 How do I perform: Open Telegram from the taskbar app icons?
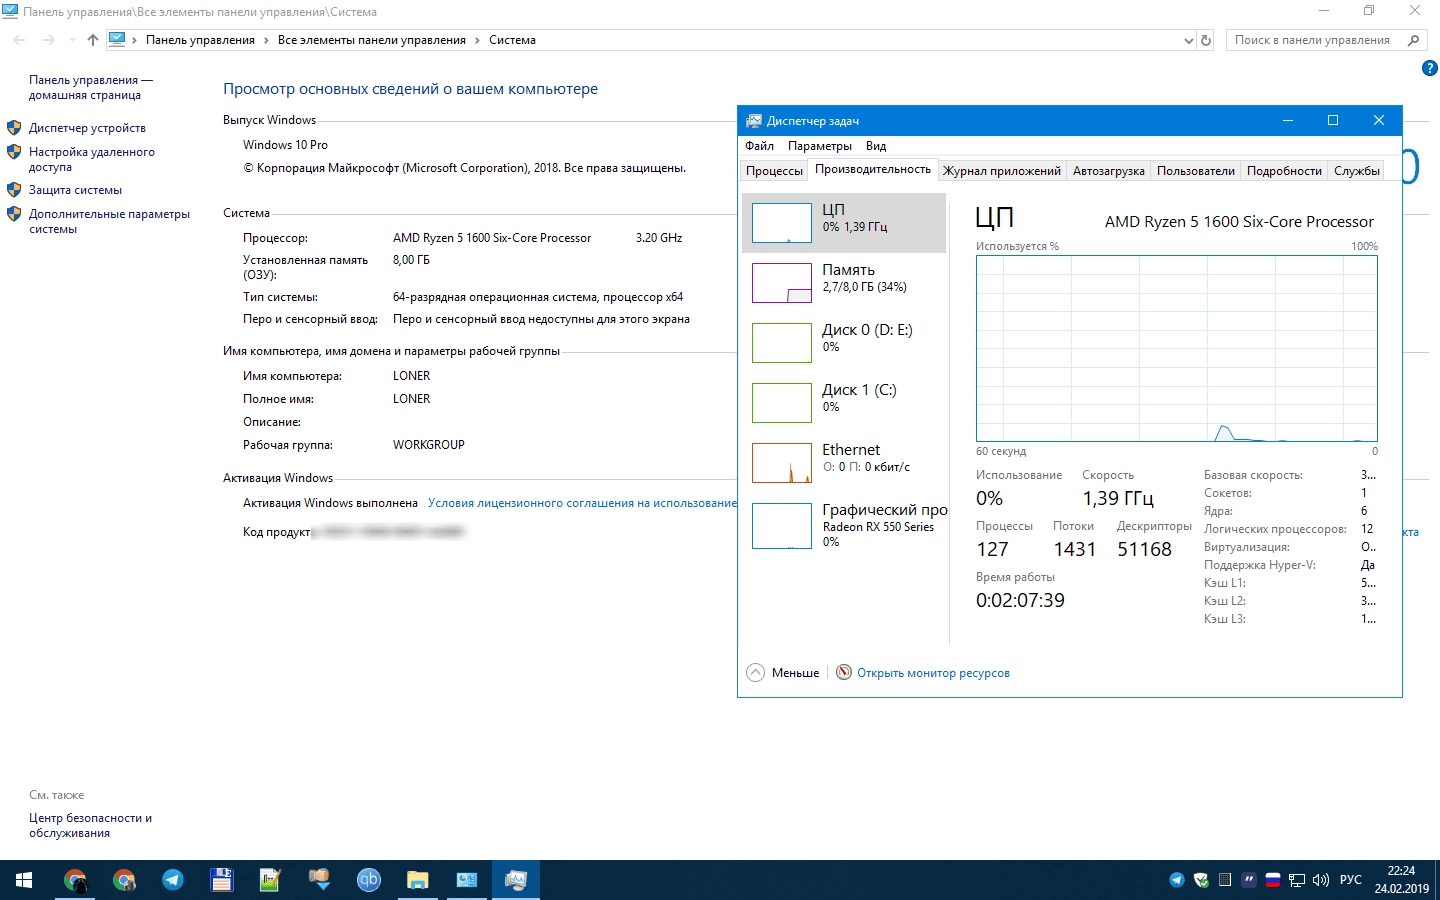173,880
